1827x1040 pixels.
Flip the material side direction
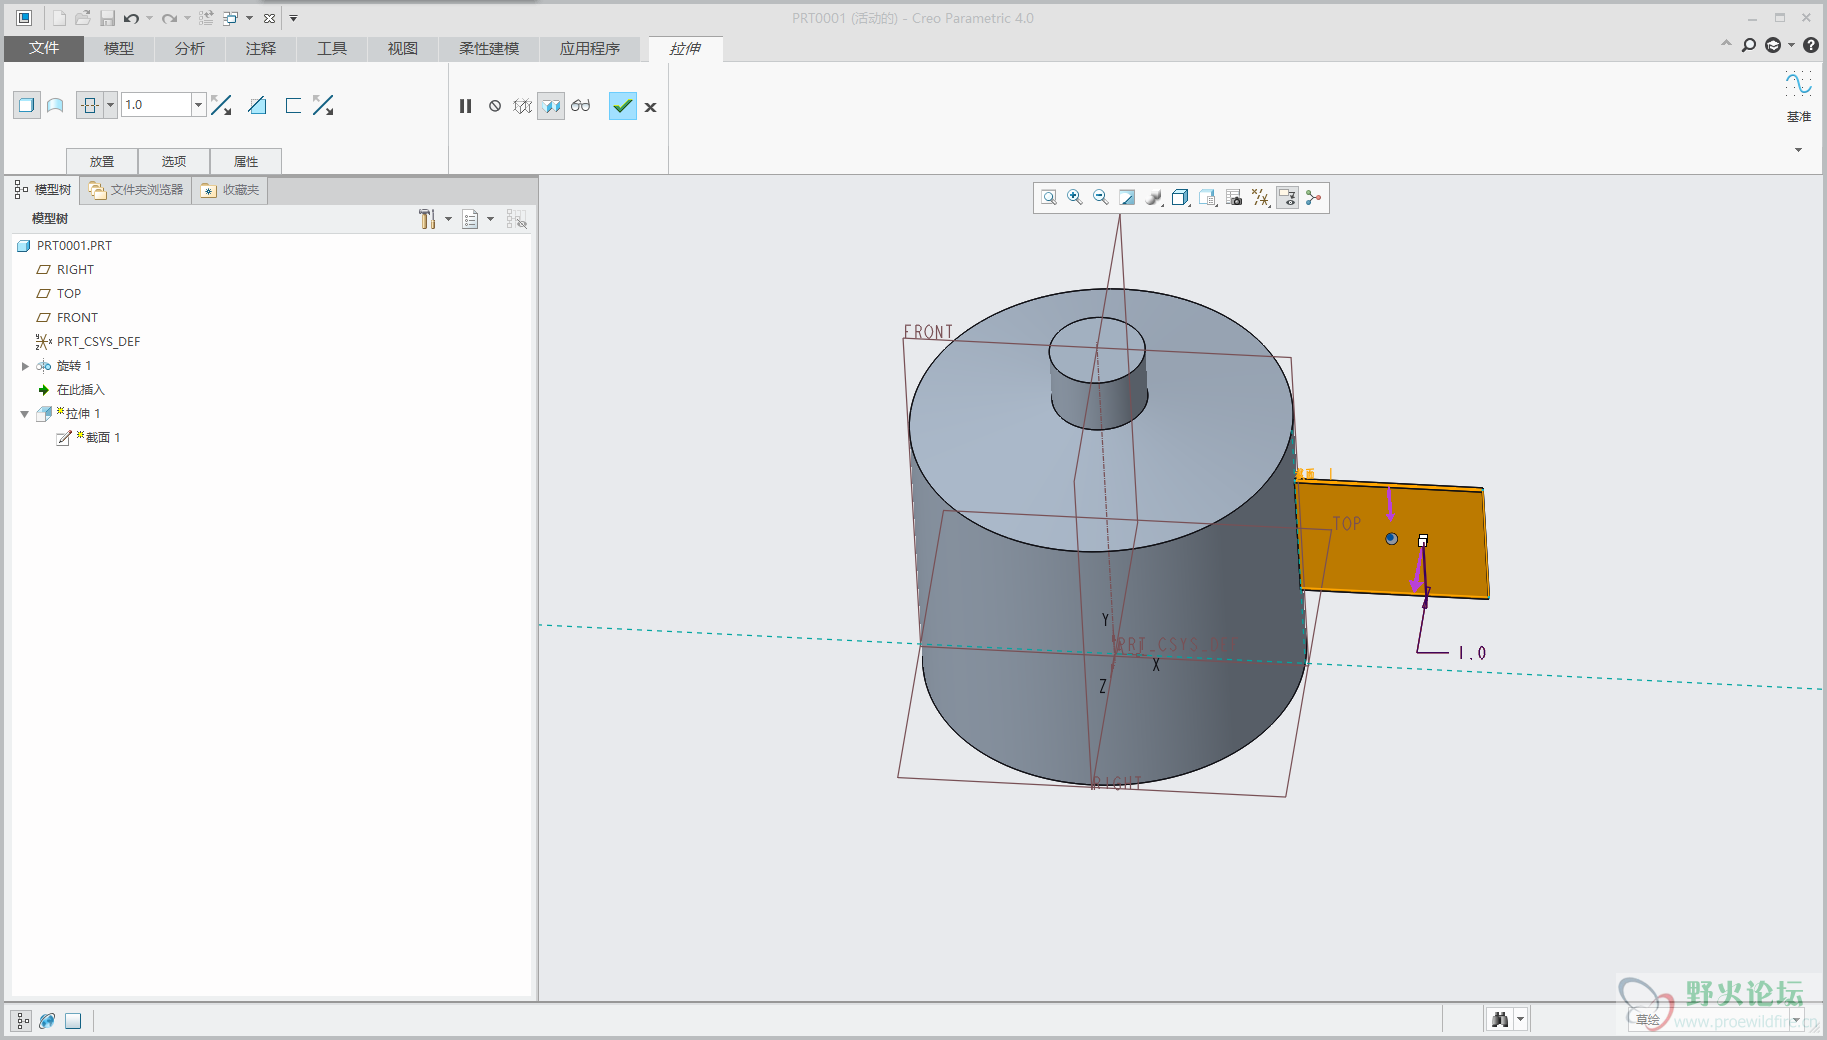[323, 105]
